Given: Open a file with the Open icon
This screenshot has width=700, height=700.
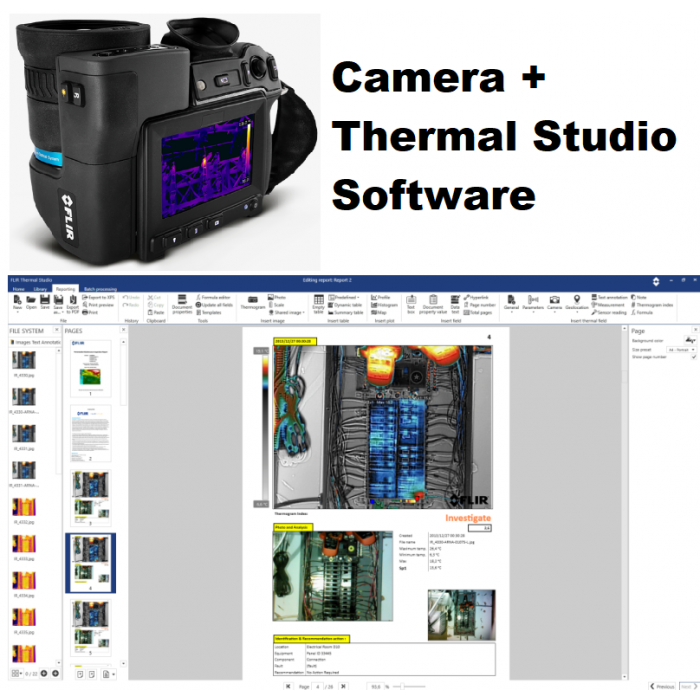Looking at the screenshot, I should [x=31, y=300].
